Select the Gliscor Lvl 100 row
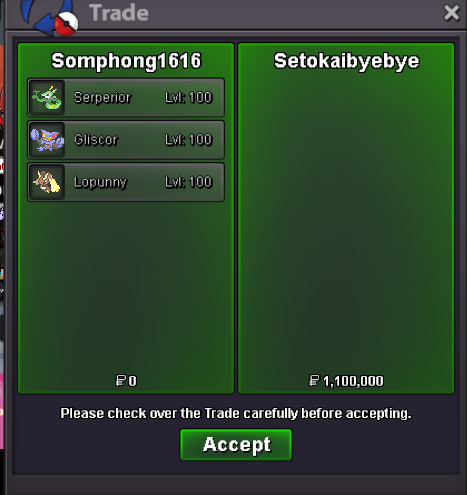Screen dimensions: 467x495 (x=126, y=140)
